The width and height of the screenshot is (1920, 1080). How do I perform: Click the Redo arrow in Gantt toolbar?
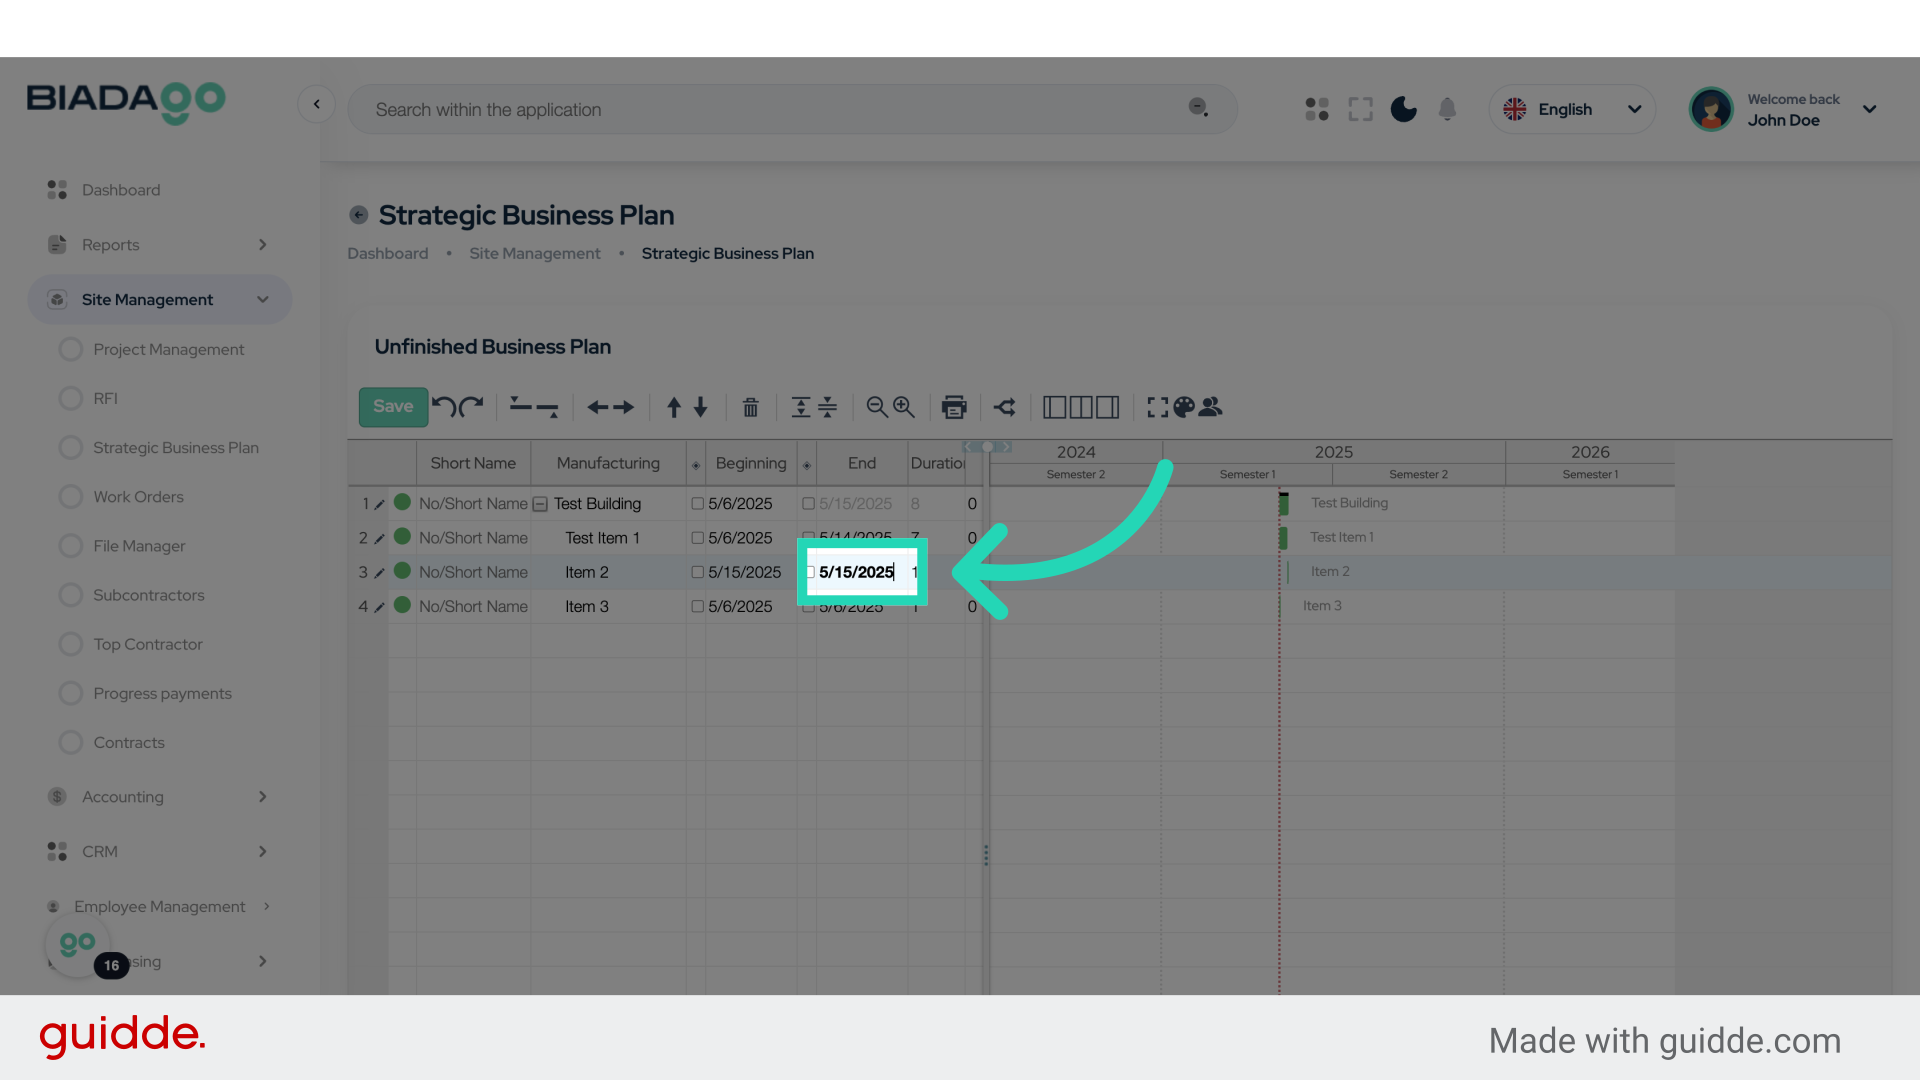pyautogui.click(x=472, y=406)
